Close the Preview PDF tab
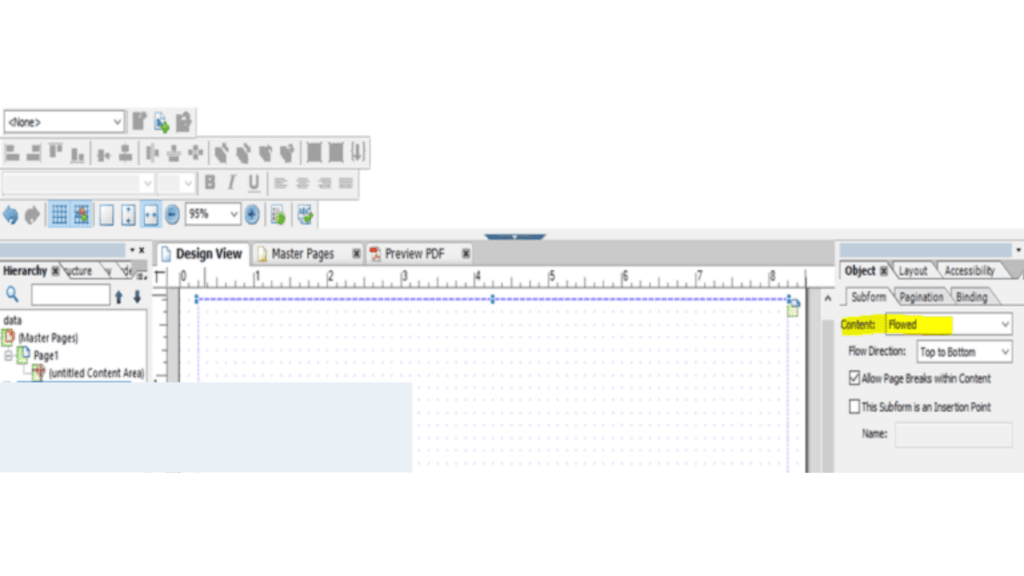1024x576 pixels. click(x=466, y=253)
